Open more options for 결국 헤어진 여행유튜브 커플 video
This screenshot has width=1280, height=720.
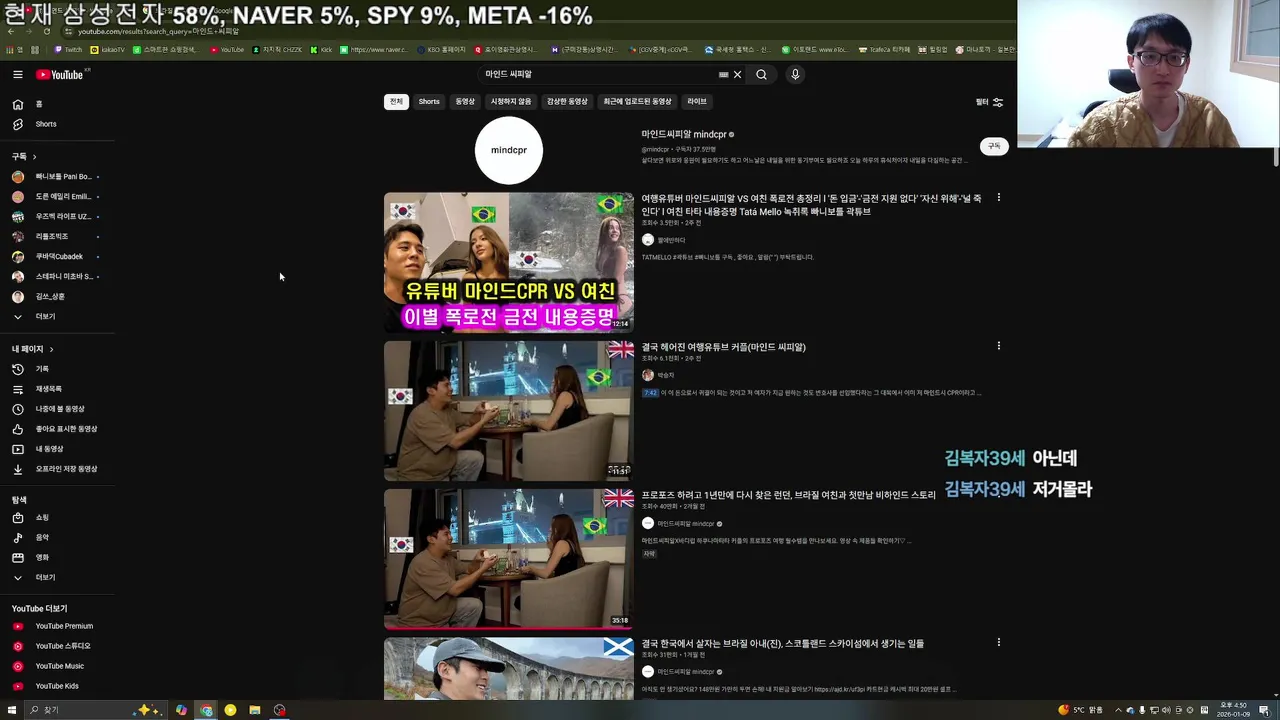tap(998, 346)
